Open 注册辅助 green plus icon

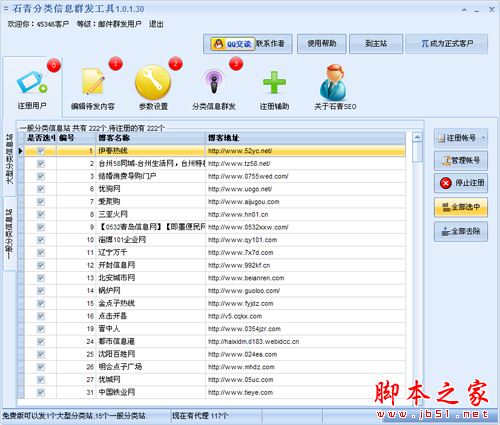[274, 82]
